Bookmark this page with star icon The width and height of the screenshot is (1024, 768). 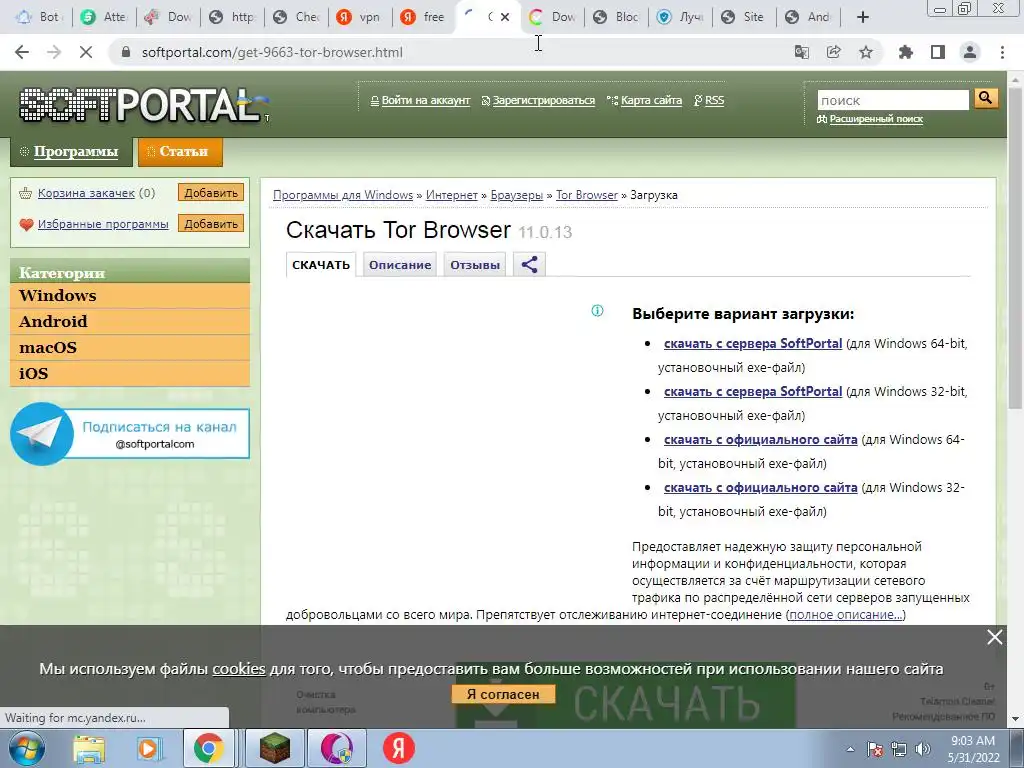[866, 52]
